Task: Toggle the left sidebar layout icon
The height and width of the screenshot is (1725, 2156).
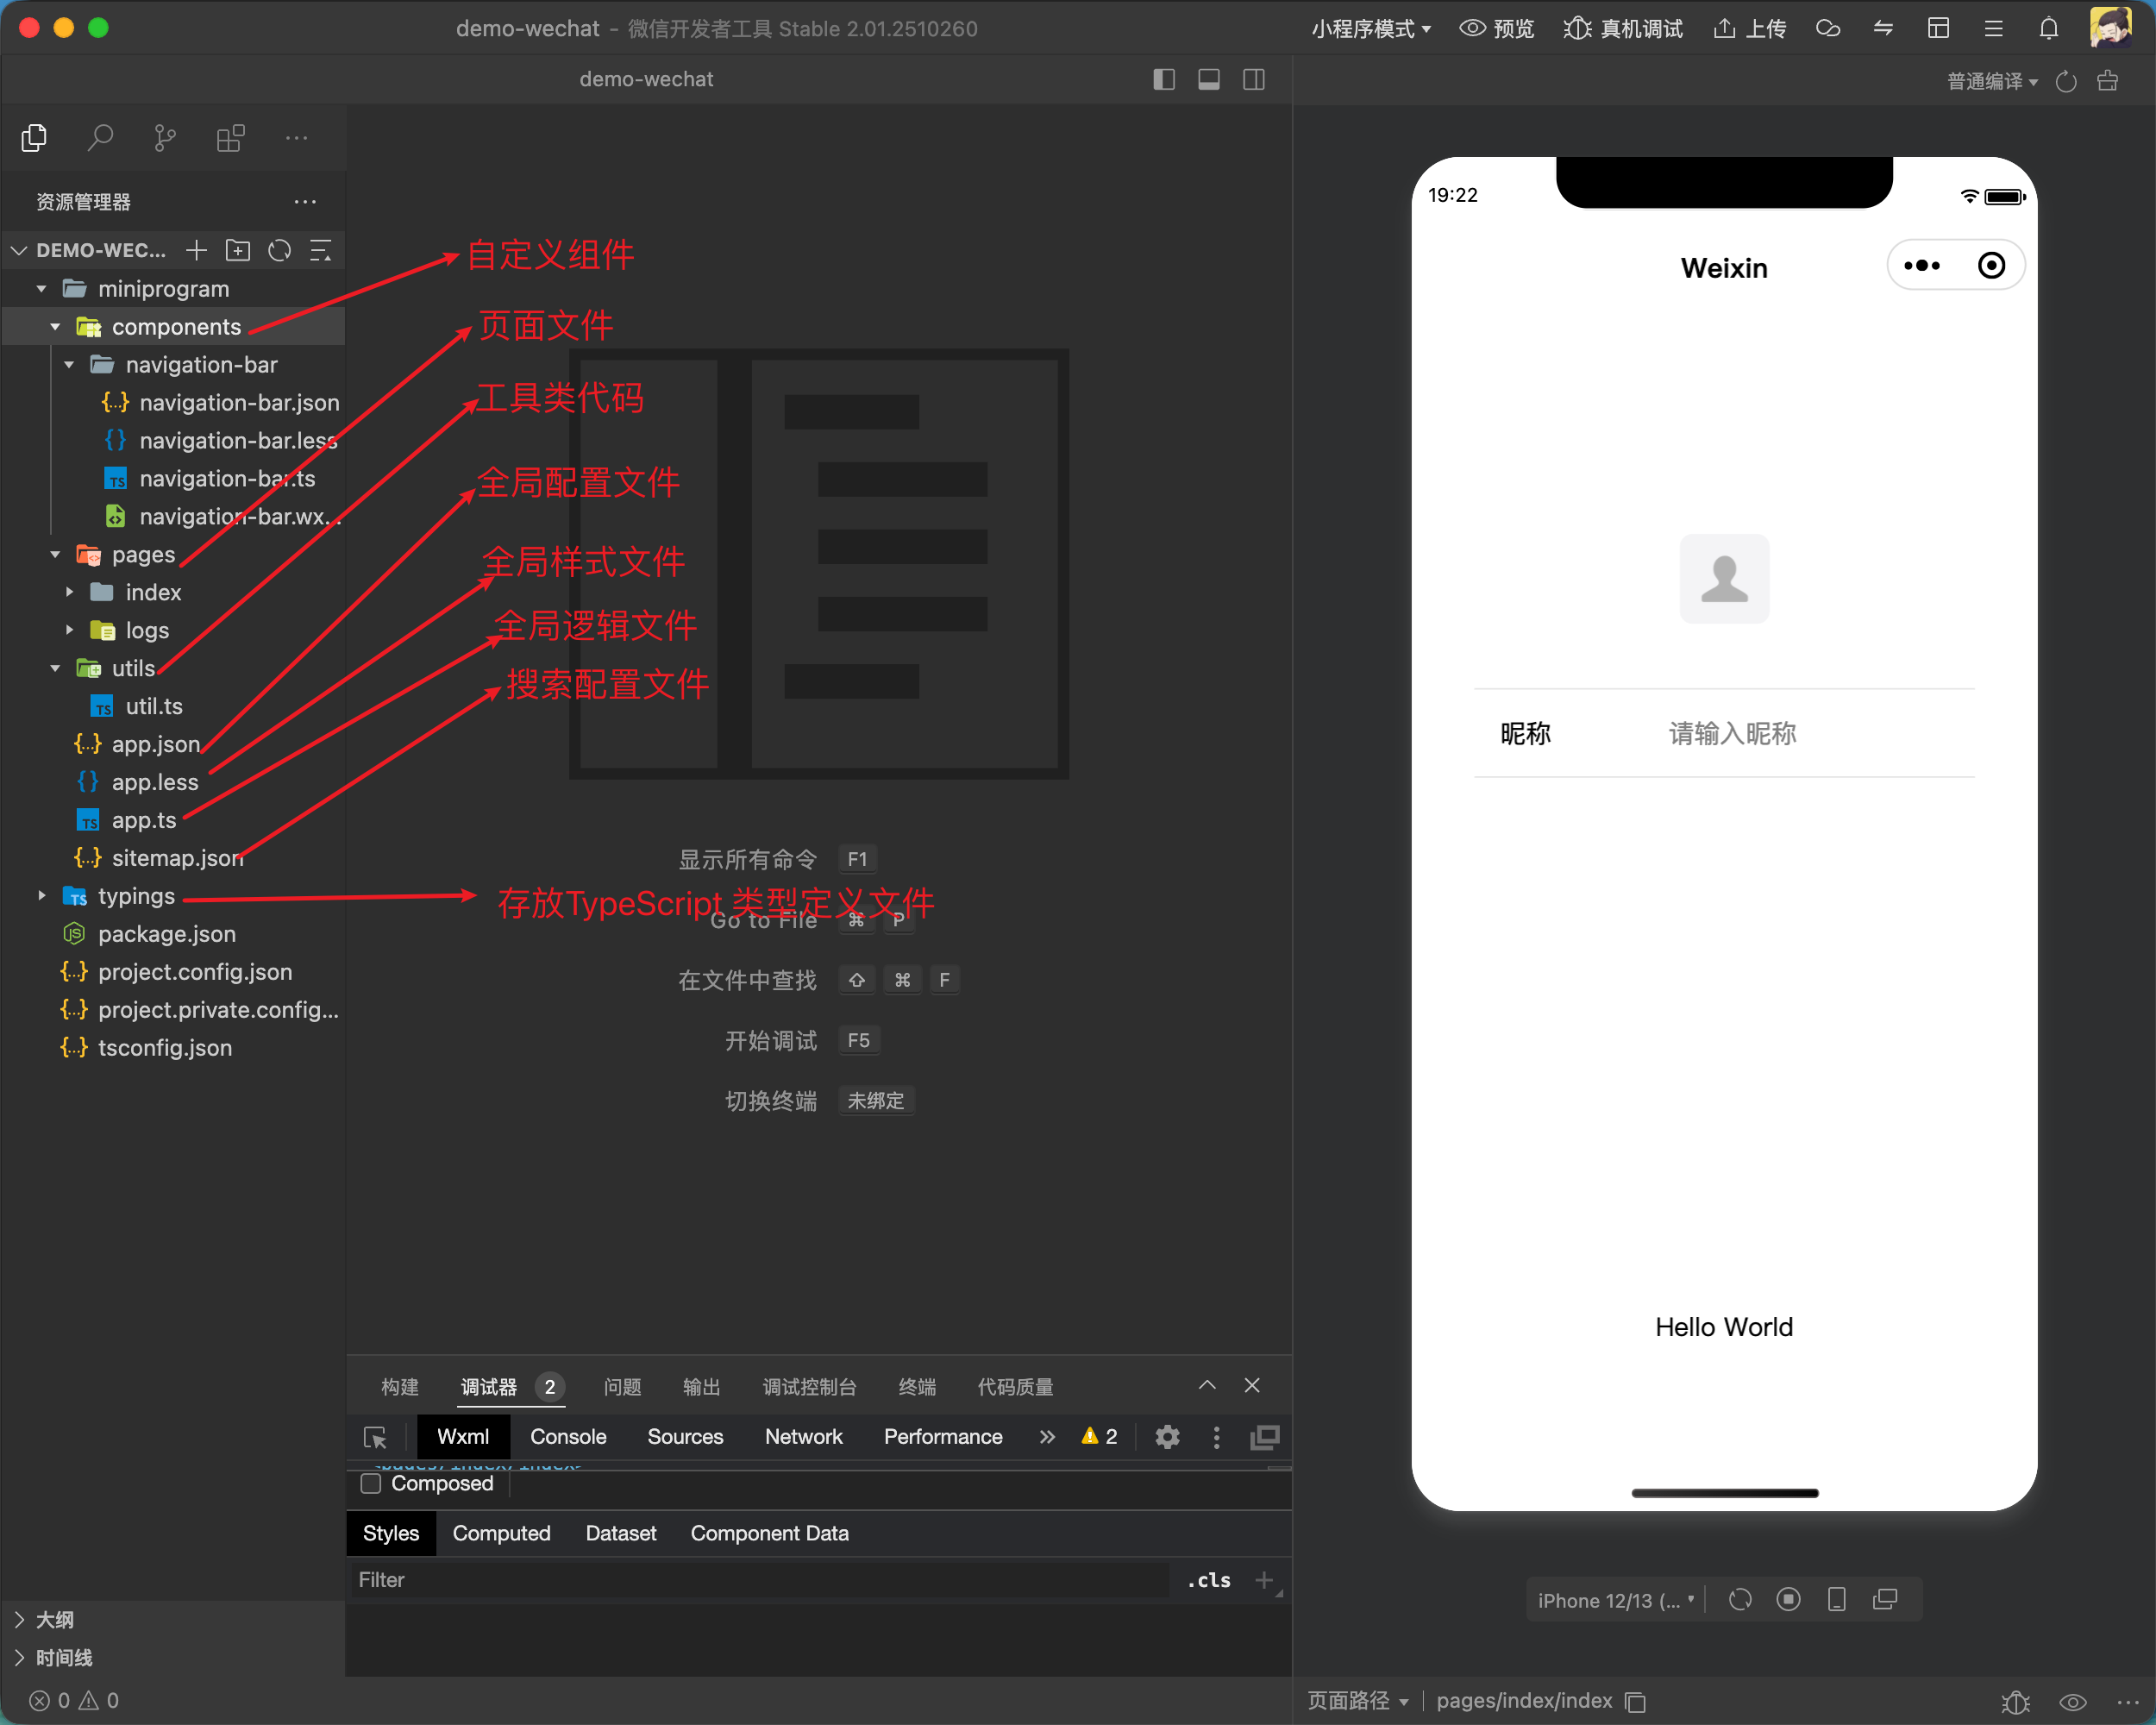Action: 1163,79
